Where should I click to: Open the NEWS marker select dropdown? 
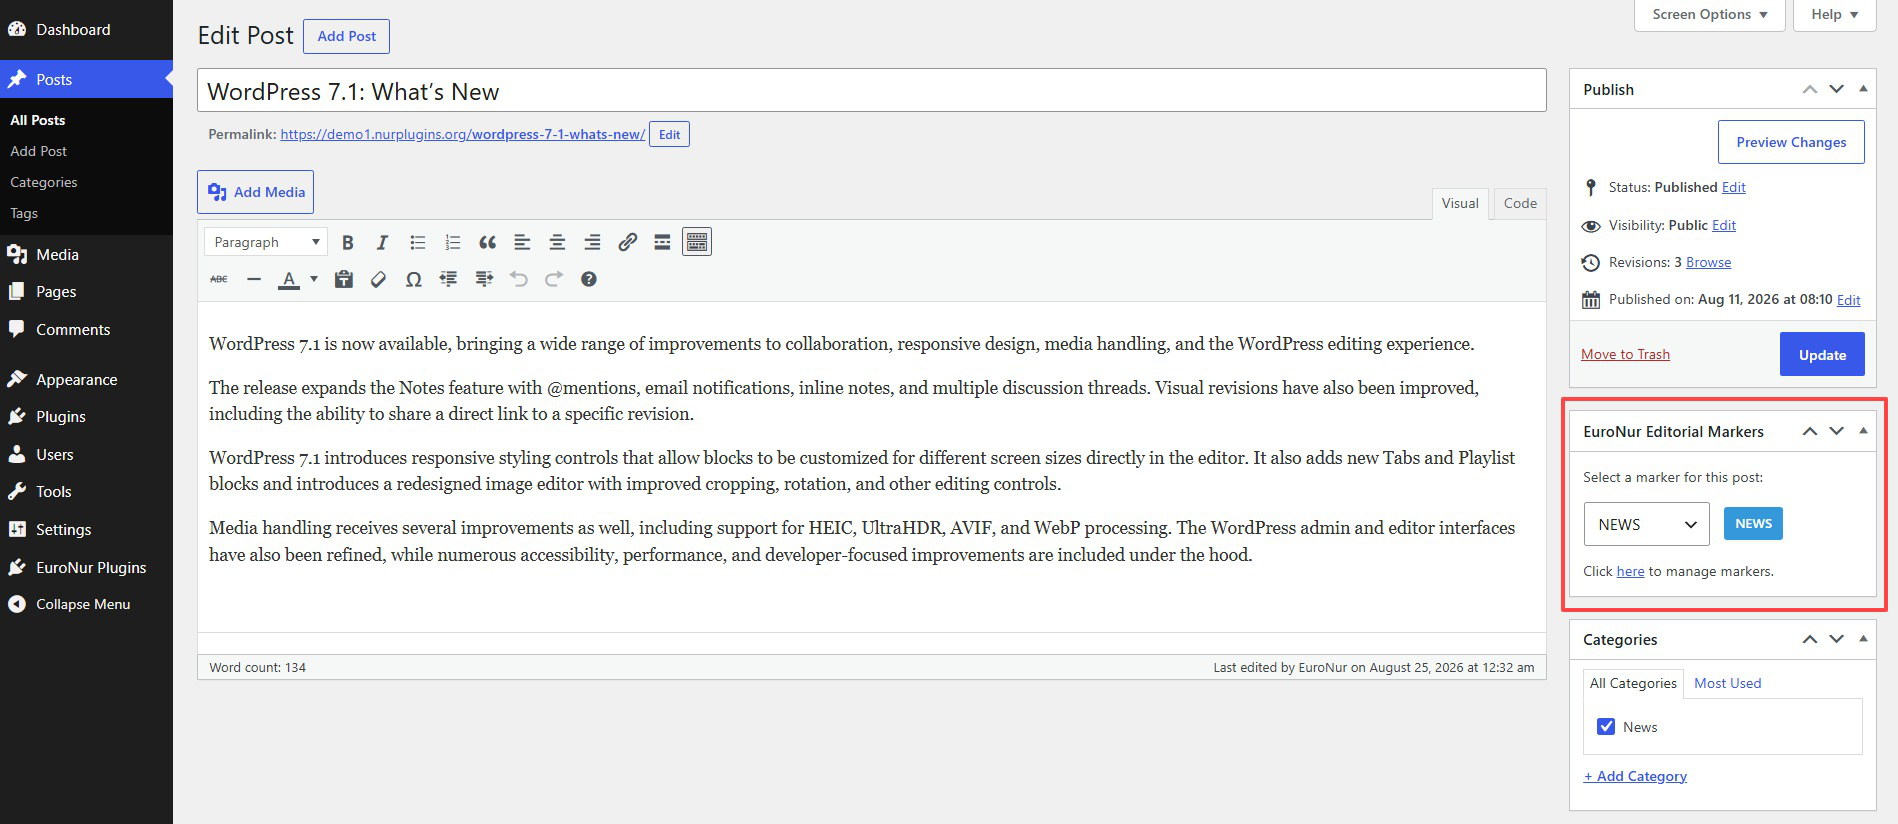point(1646,524)
